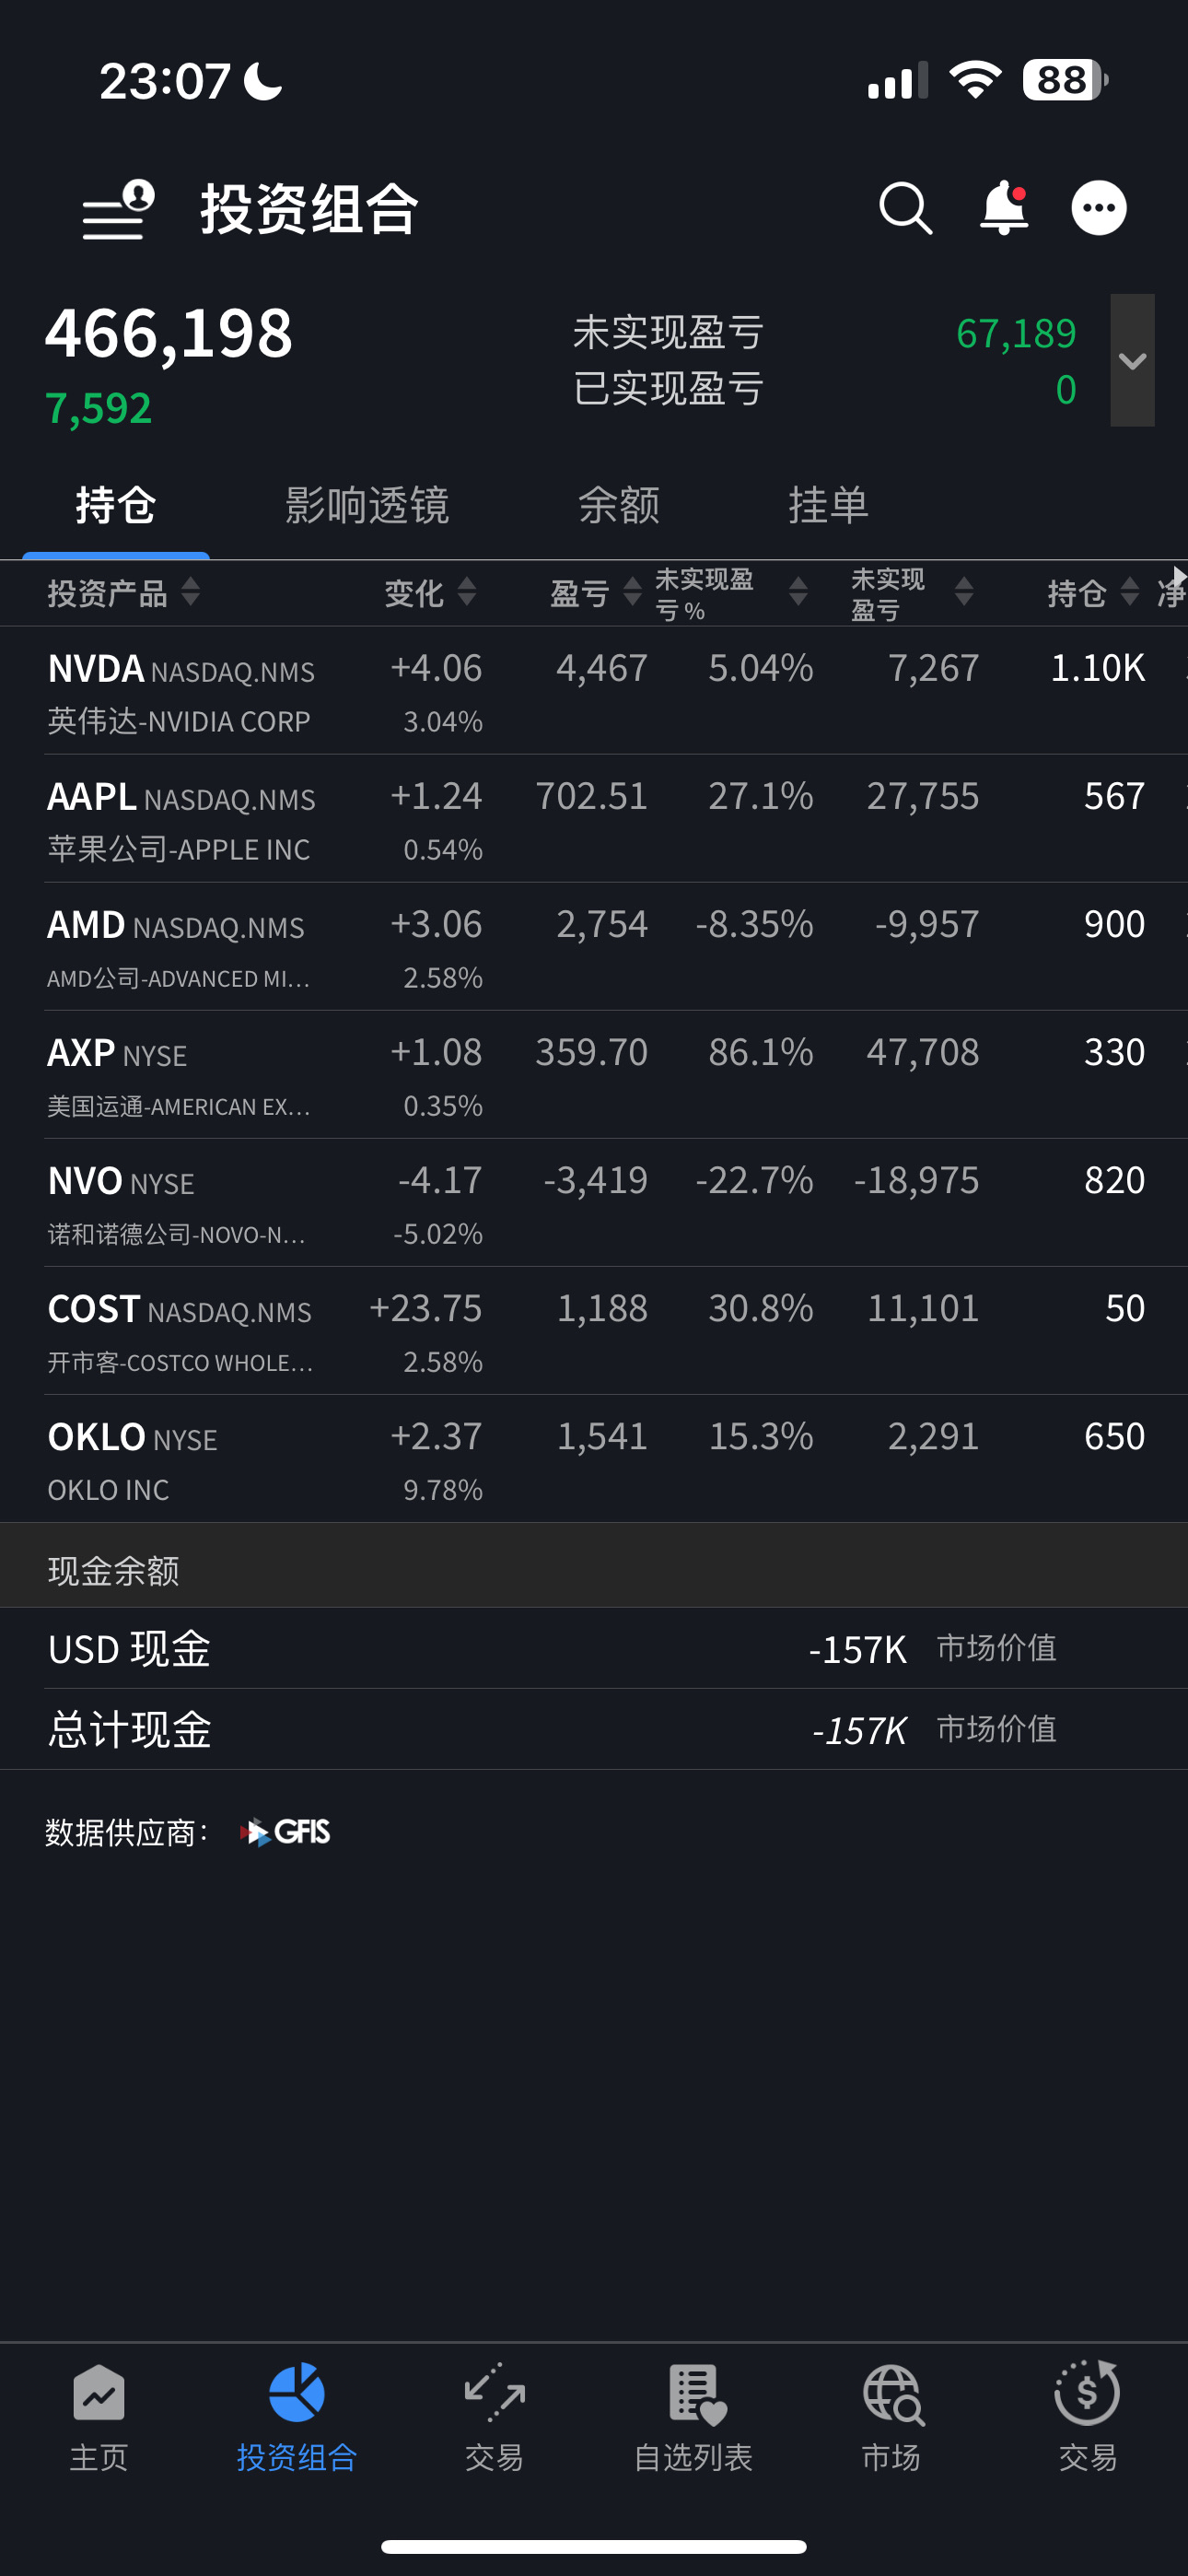Viewport: 1188px width, 2576px height.
Task: Sort by 投资产品 column arrows
Action: (191, 592)
